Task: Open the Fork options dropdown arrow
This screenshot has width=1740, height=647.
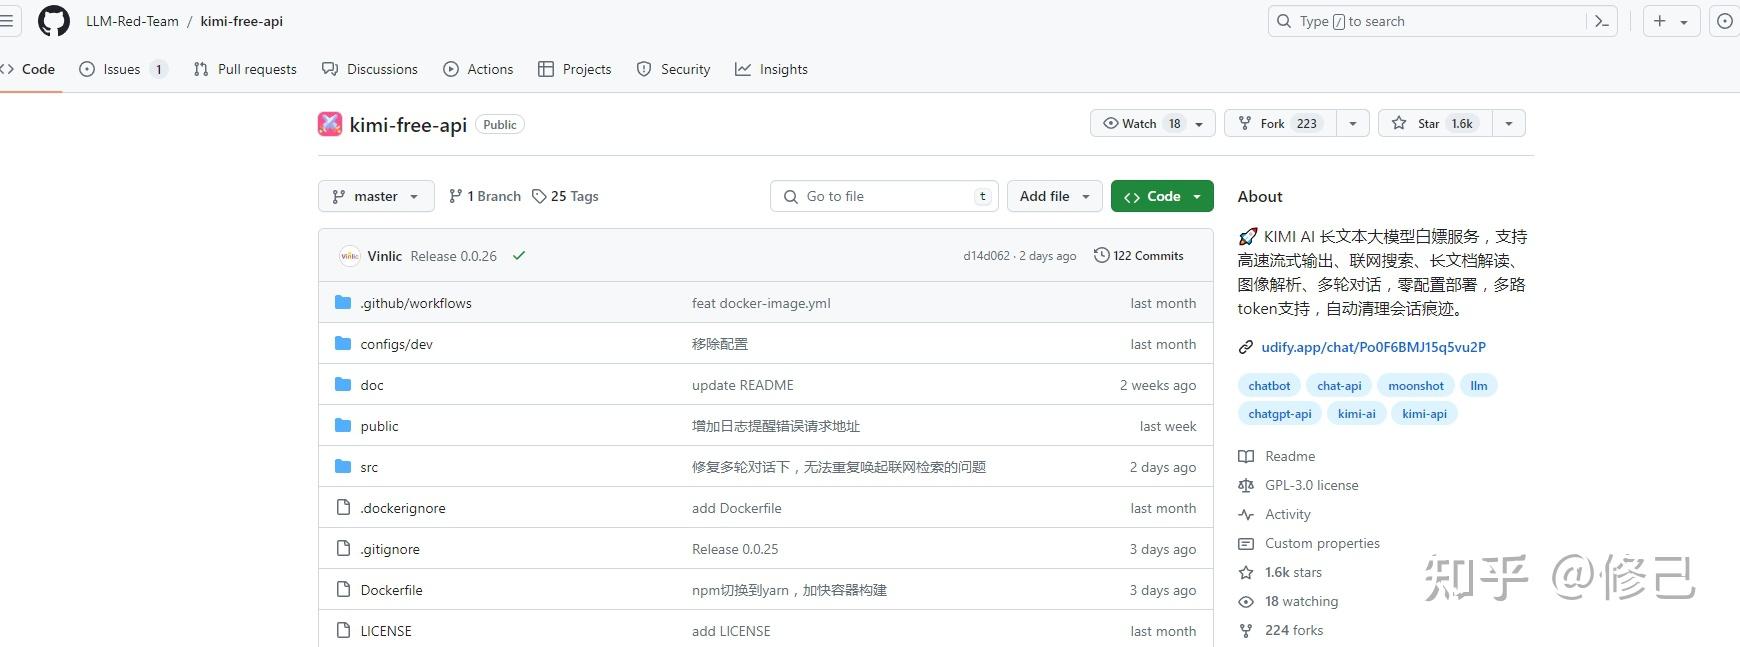Action: point(1353,124)
